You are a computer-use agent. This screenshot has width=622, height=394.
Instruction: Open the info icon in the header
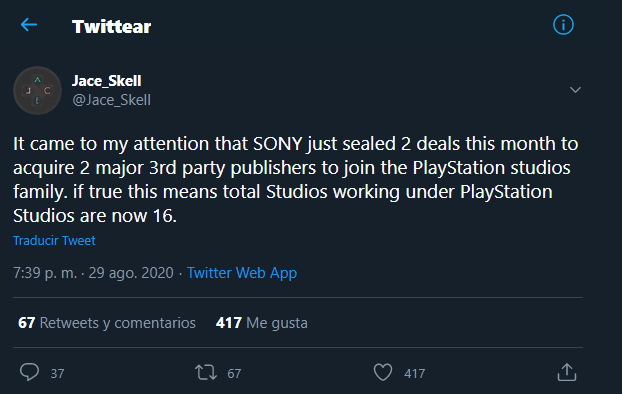point(563,25)
